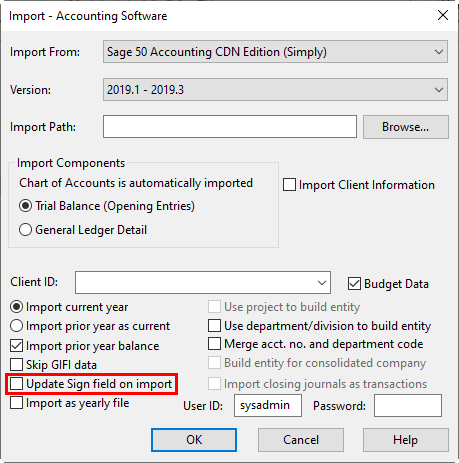
Task: Open the Import From dropdown
Action: (275, 52)
